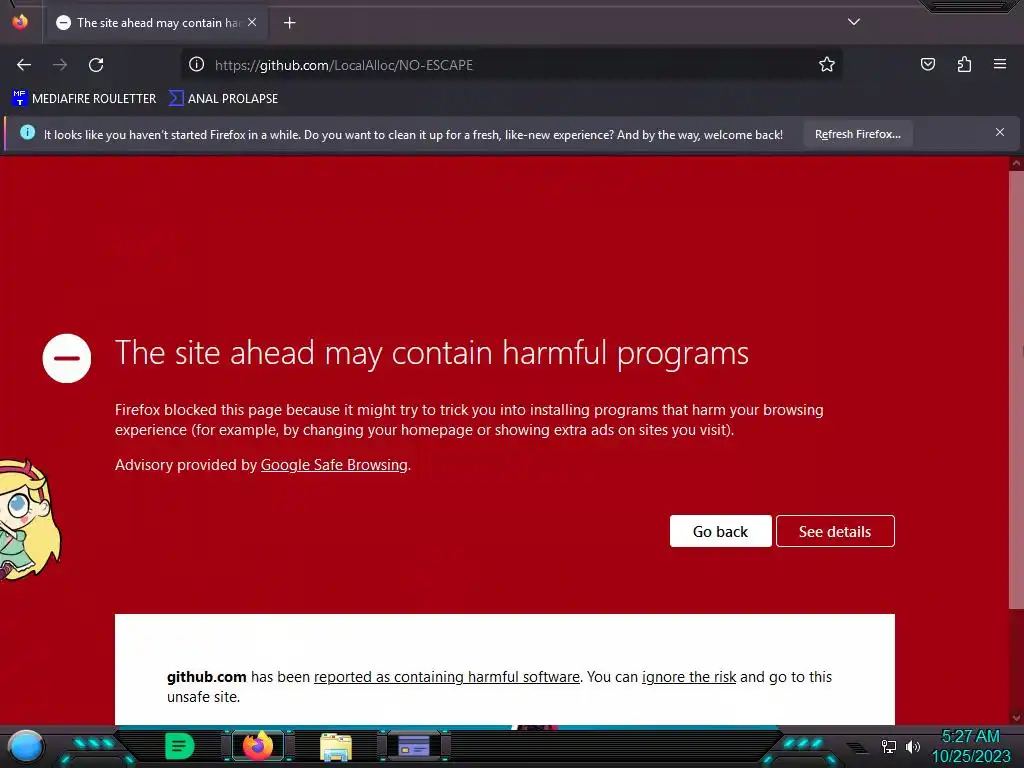The image size is (1024, 768).
Task: Bookmark this page with the star icon
Action: point(827,64)
